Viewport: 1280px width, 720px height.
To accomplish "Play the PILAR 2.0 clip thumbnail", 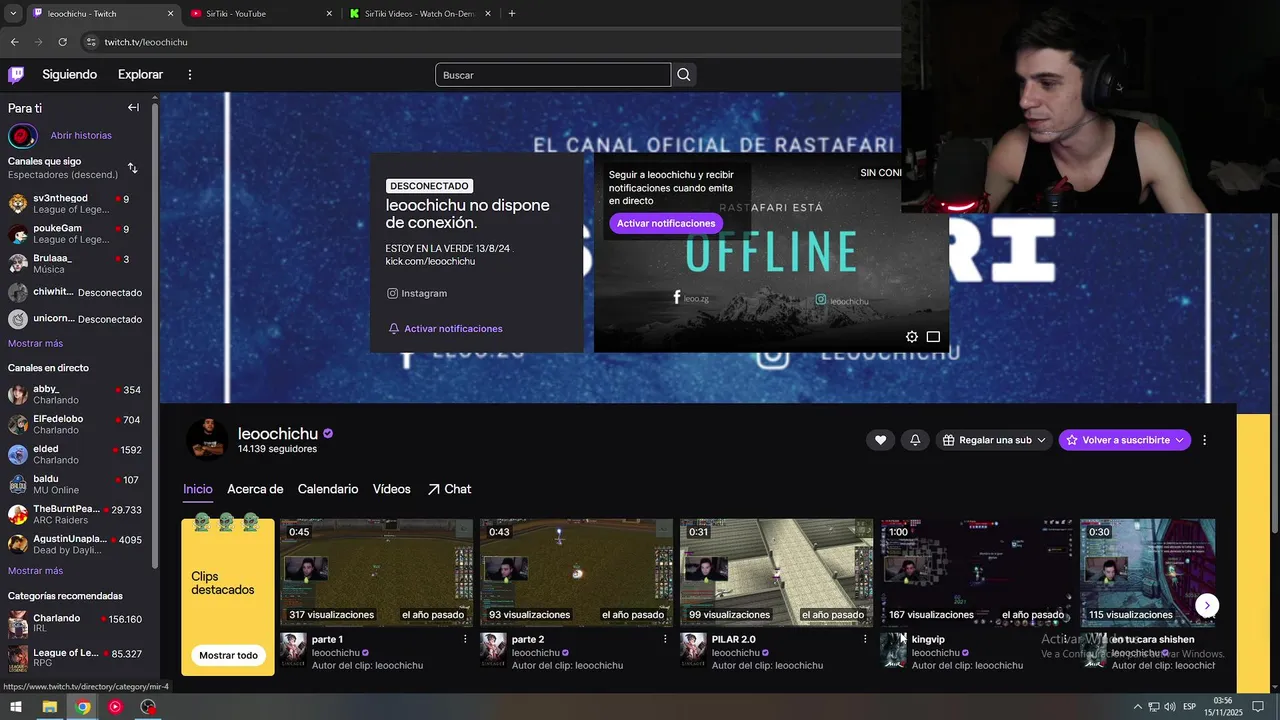I will [776, 572].
